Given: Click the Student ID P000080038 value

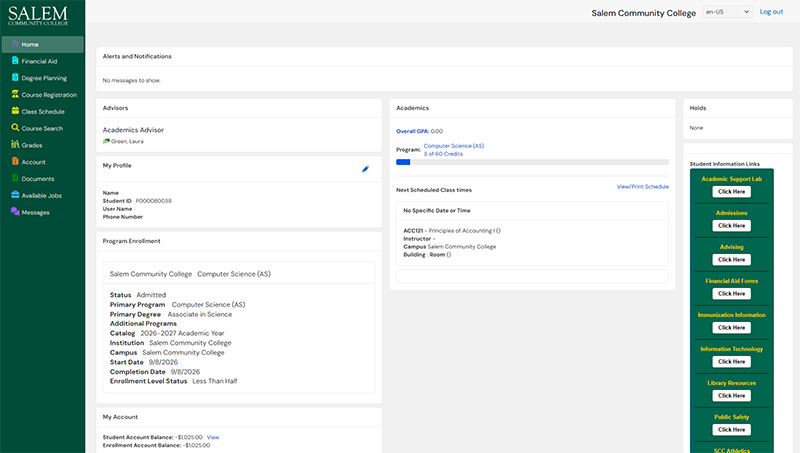Looking at the screenshot, I should coord(154,201).
